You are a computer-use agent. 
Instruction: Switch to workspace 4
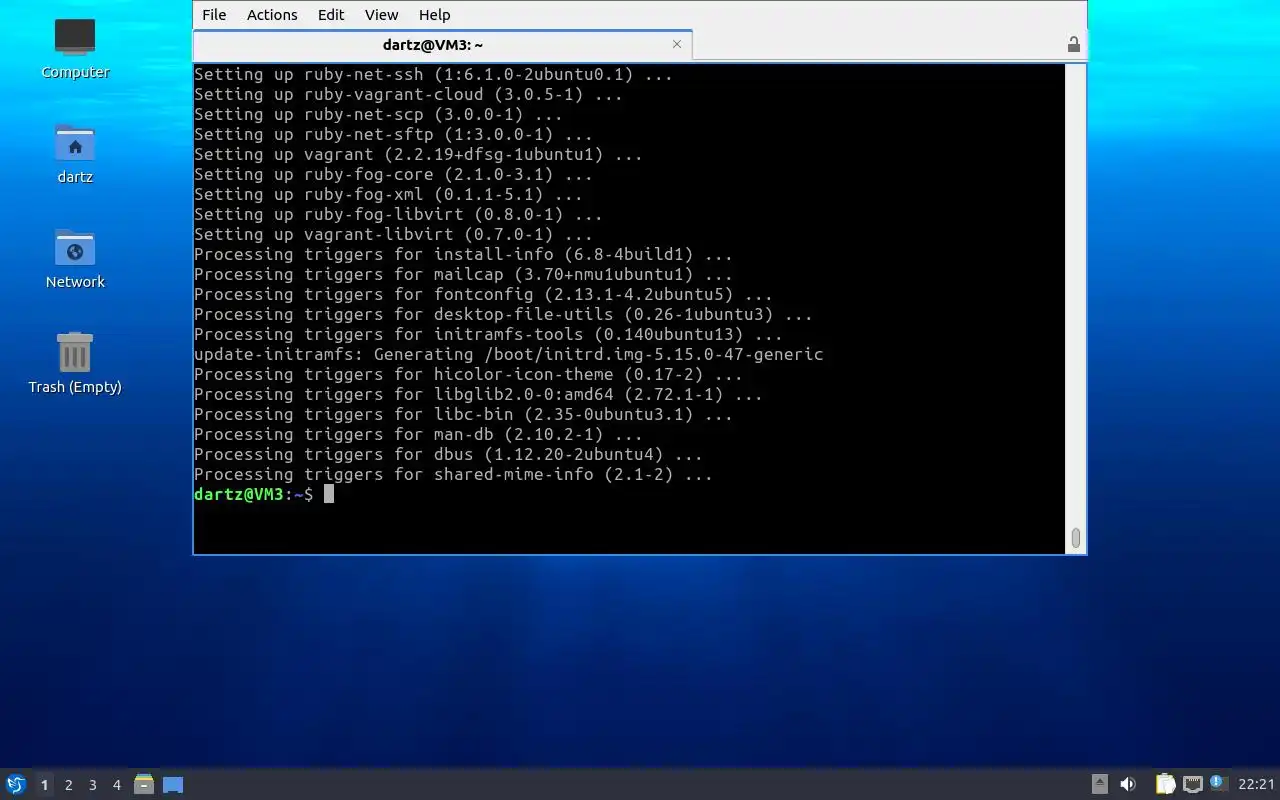(x=116, y=785)
